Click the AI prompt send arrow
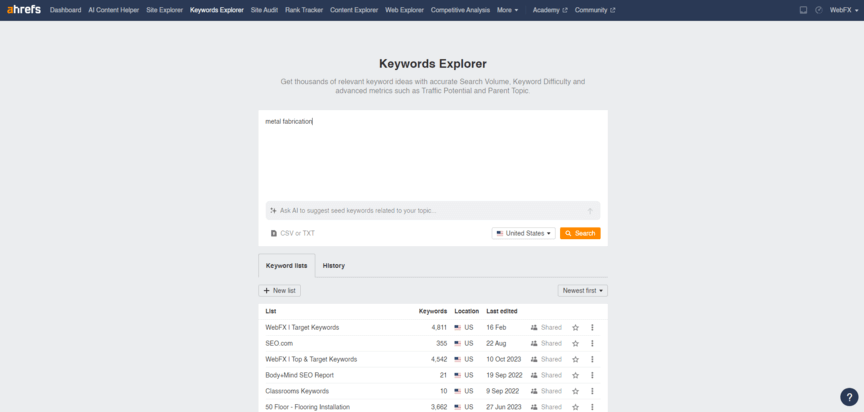The width and height of the screenshot is (864, 412). coord(590,210)
